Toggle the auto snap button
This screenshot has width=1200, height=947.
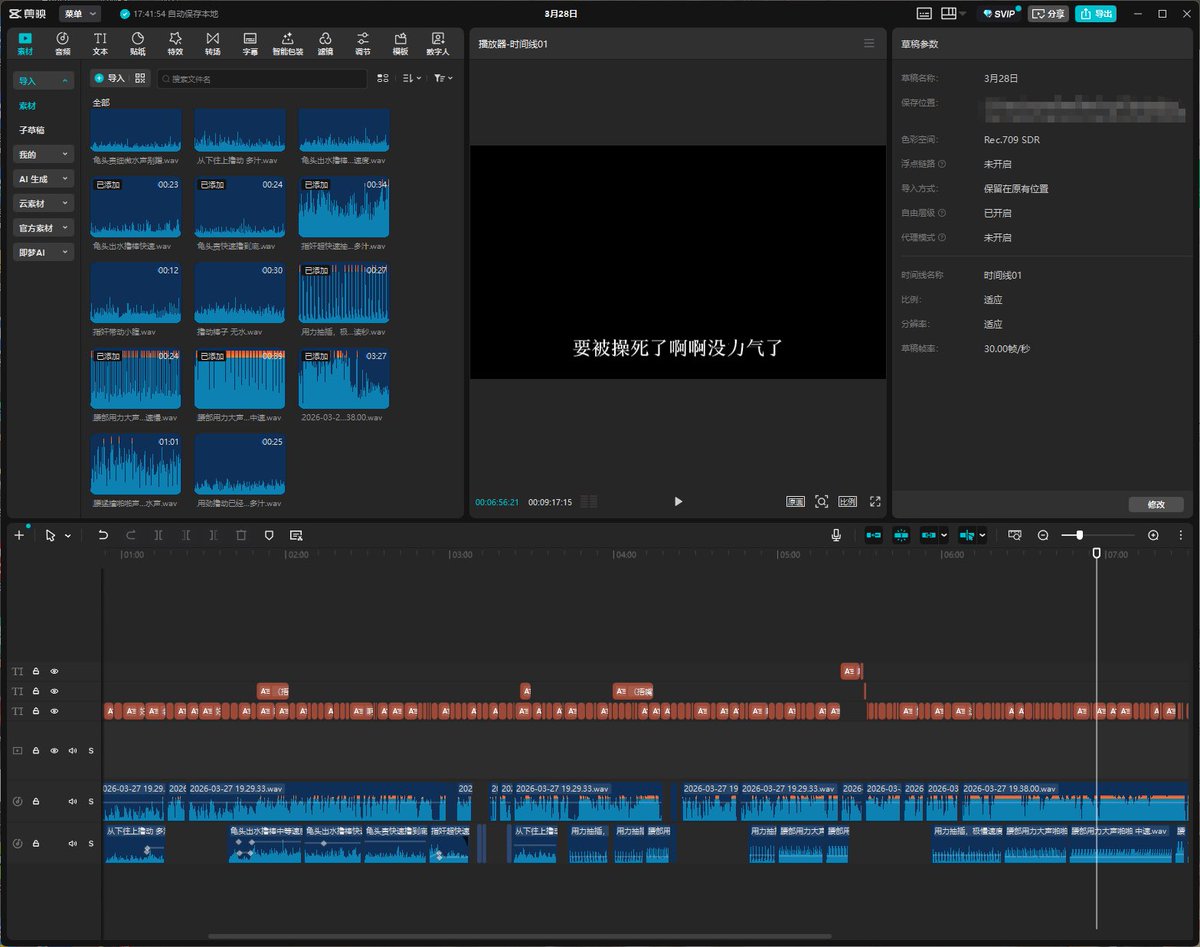coord(901,535)
